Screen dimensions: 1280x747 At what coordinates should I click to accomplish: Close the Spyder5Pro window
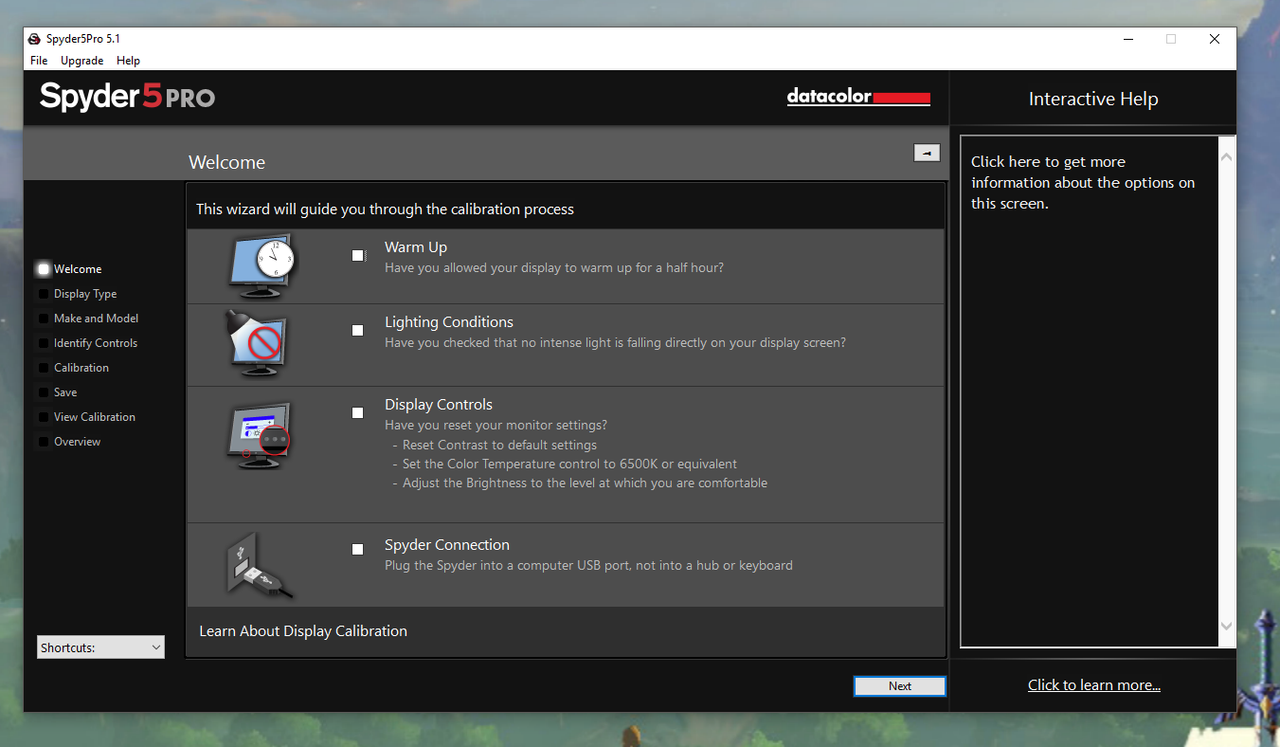(x=1214, y=39)
